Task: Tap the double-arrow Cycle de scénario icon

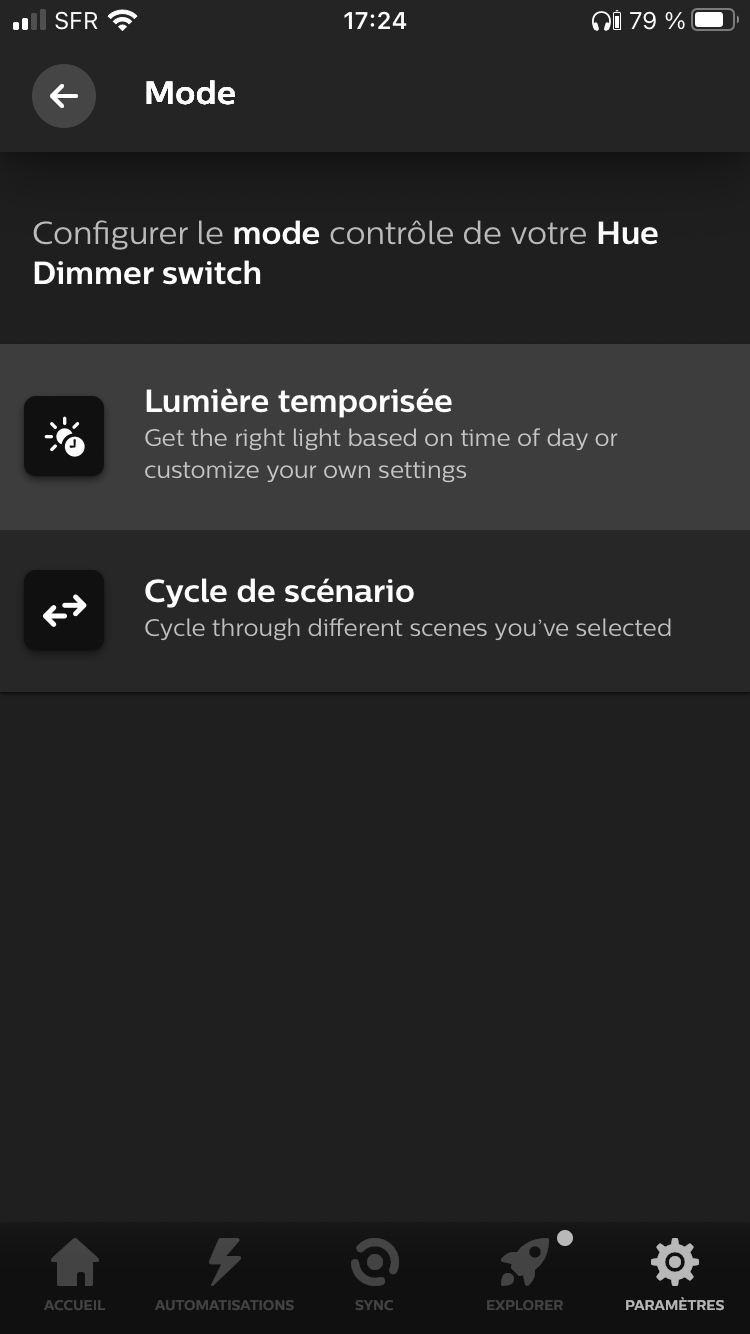Action: click(x=64, y=610)
